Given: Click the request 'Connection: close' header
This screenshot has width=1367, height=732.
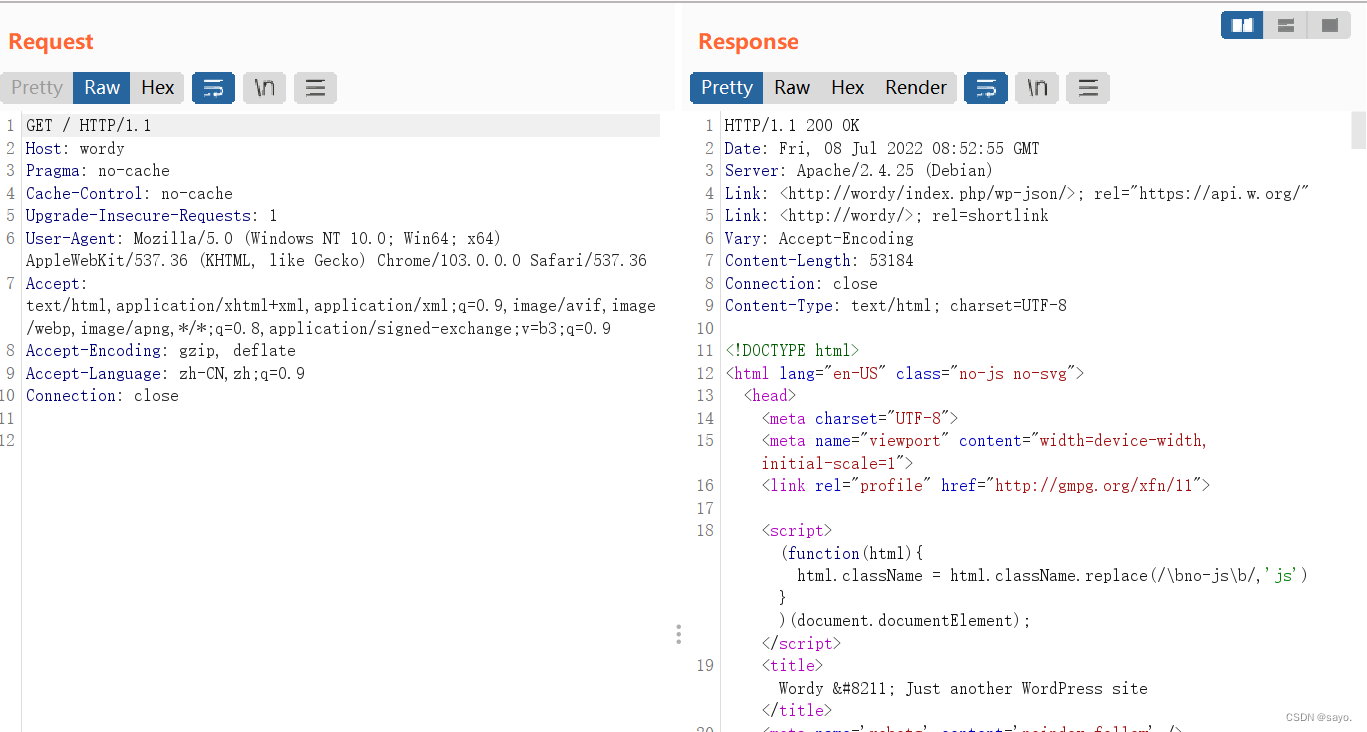Looking at the screenshot, I should pos(102,395).
